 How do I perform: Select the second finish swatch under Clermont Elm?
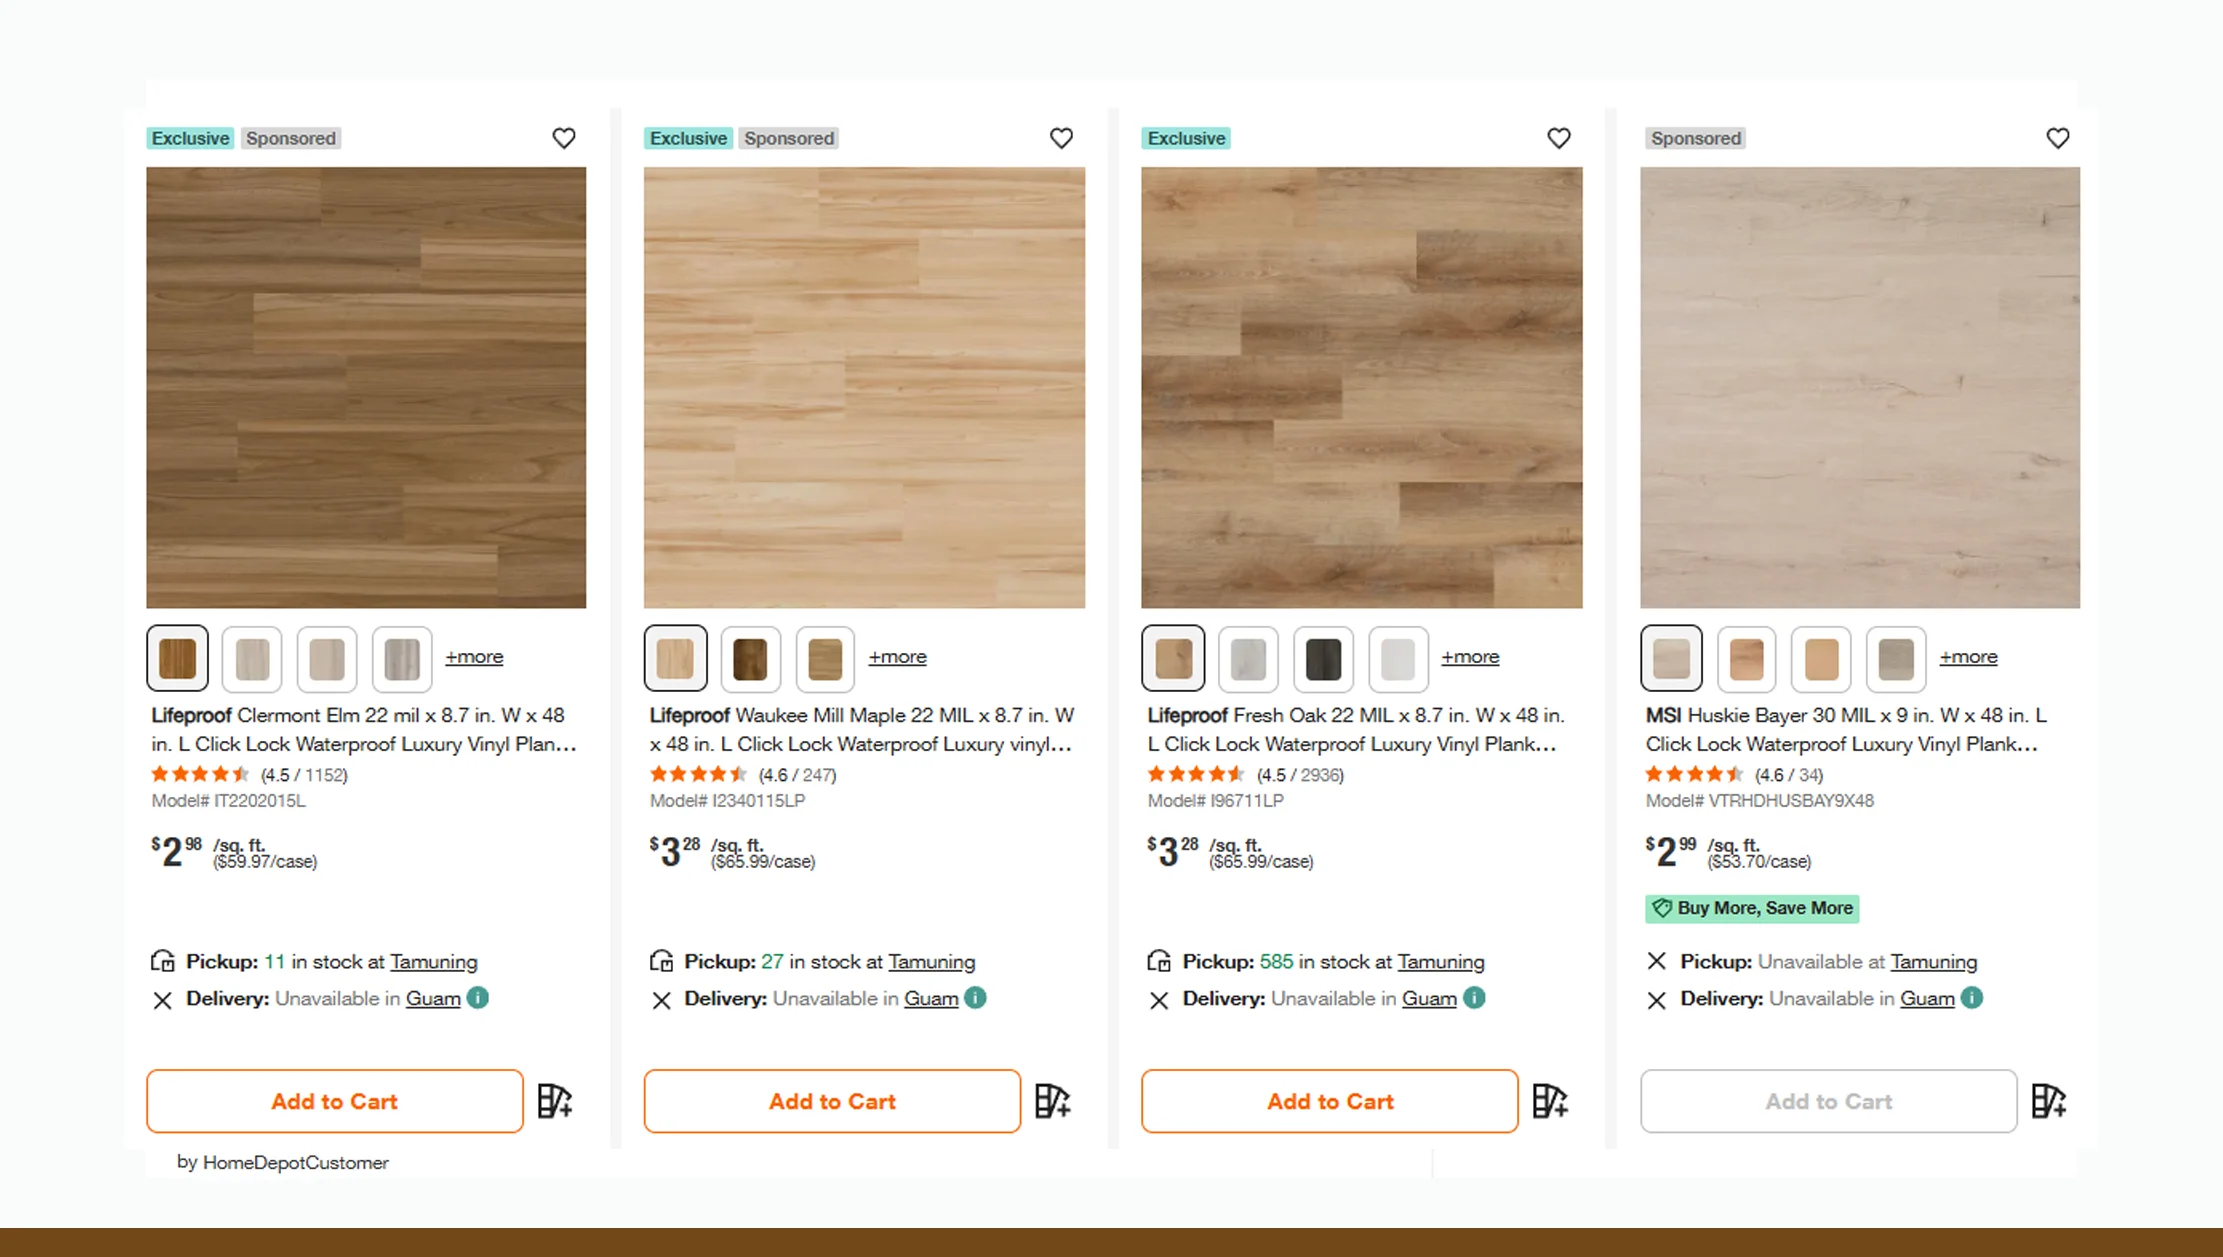(252, 658)
